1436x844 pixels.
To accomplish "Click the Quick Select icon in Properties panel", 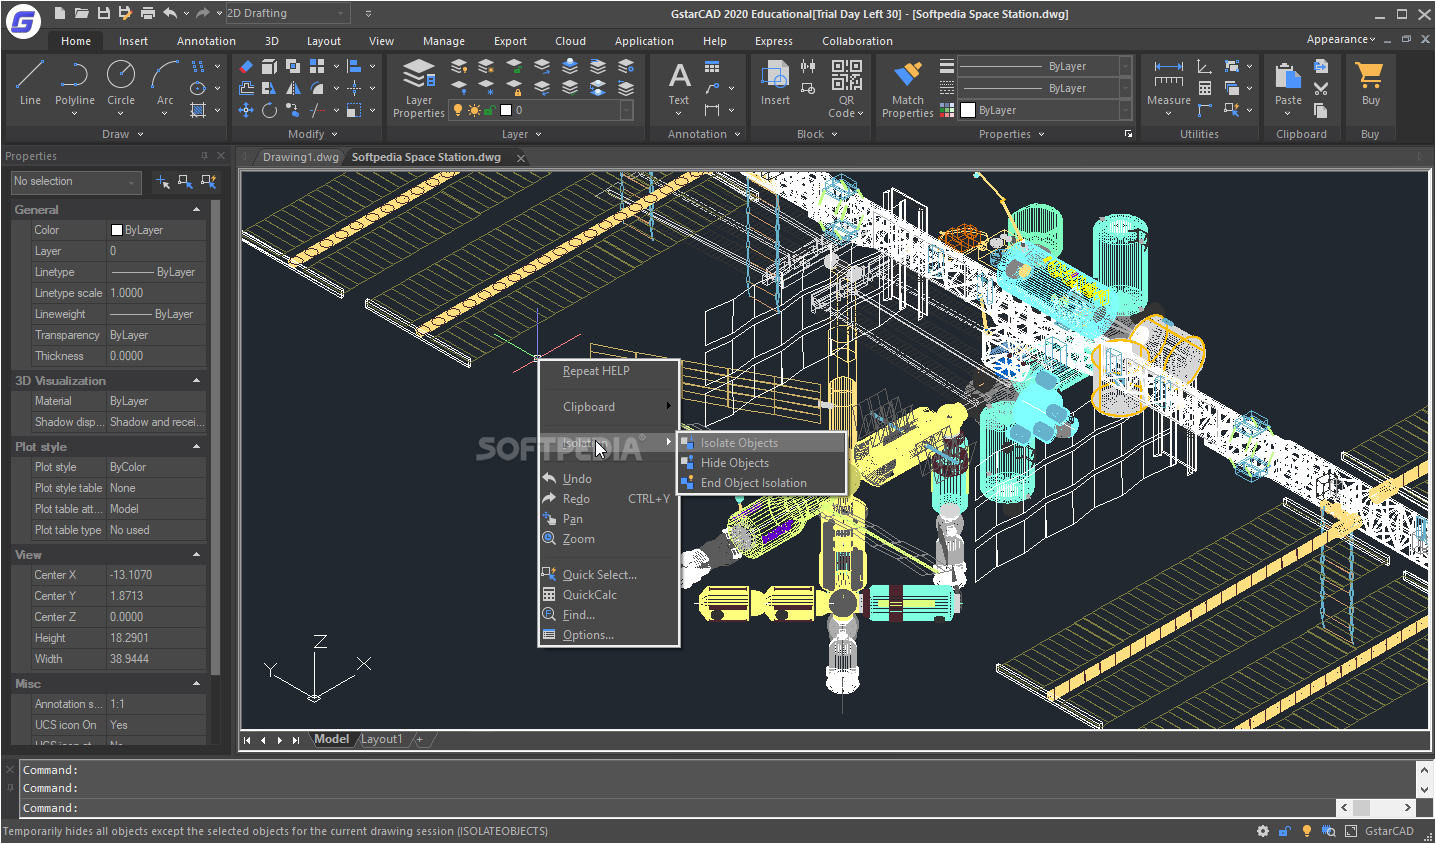I will point(208,181).
